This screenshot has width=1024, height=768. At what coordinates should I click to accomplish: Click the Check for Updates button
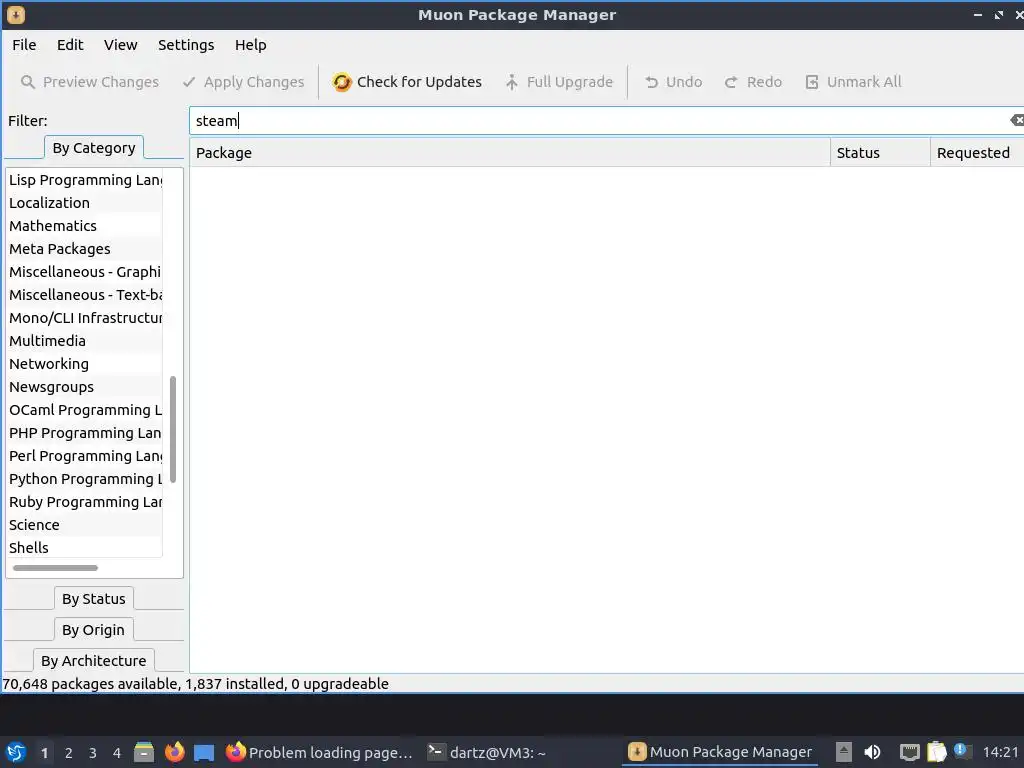[407, 82]
